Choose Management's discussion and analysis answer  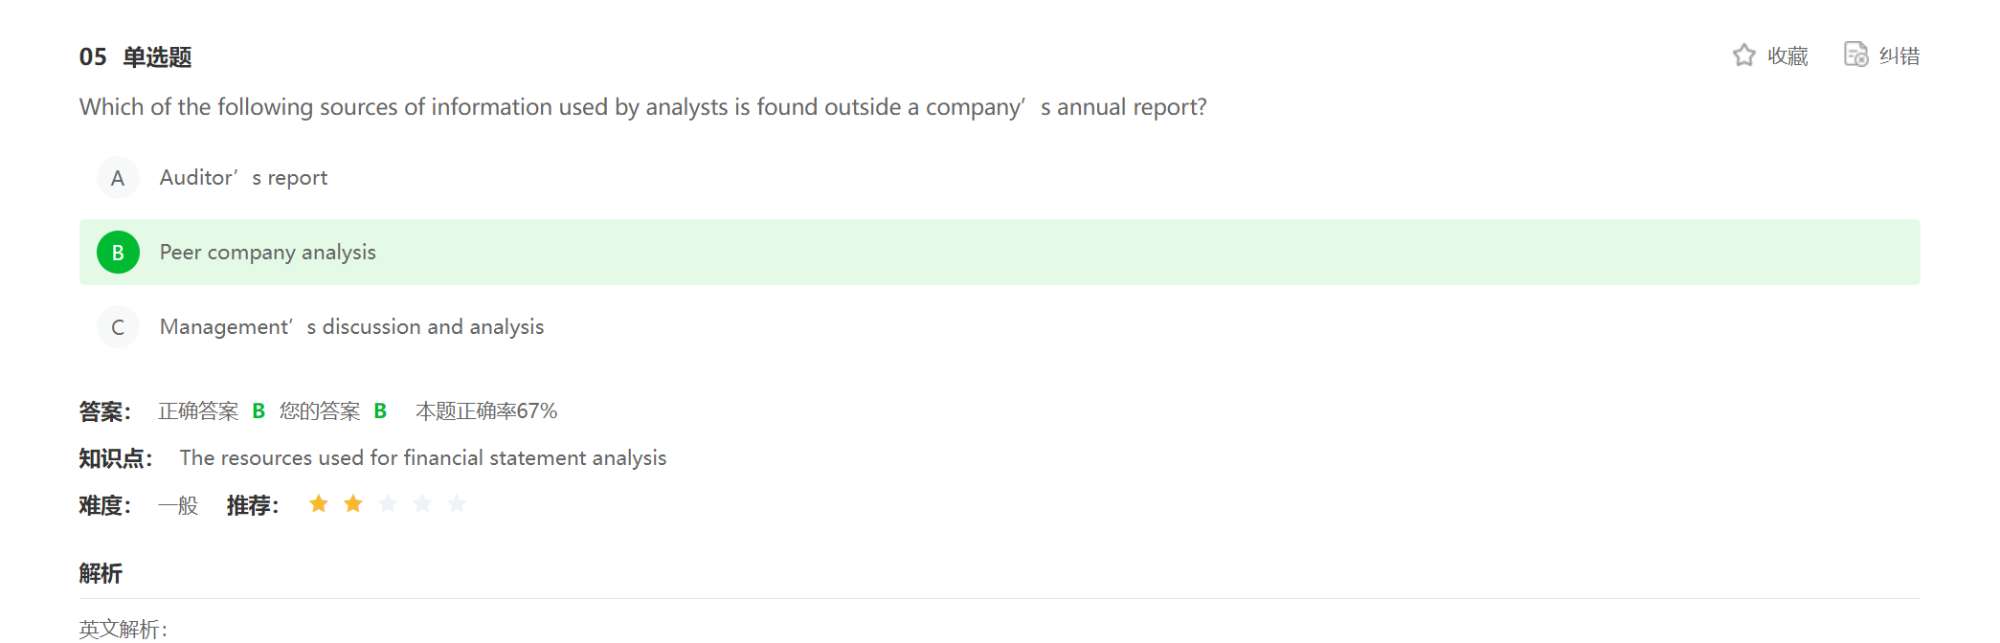click(x=352, y=327)
